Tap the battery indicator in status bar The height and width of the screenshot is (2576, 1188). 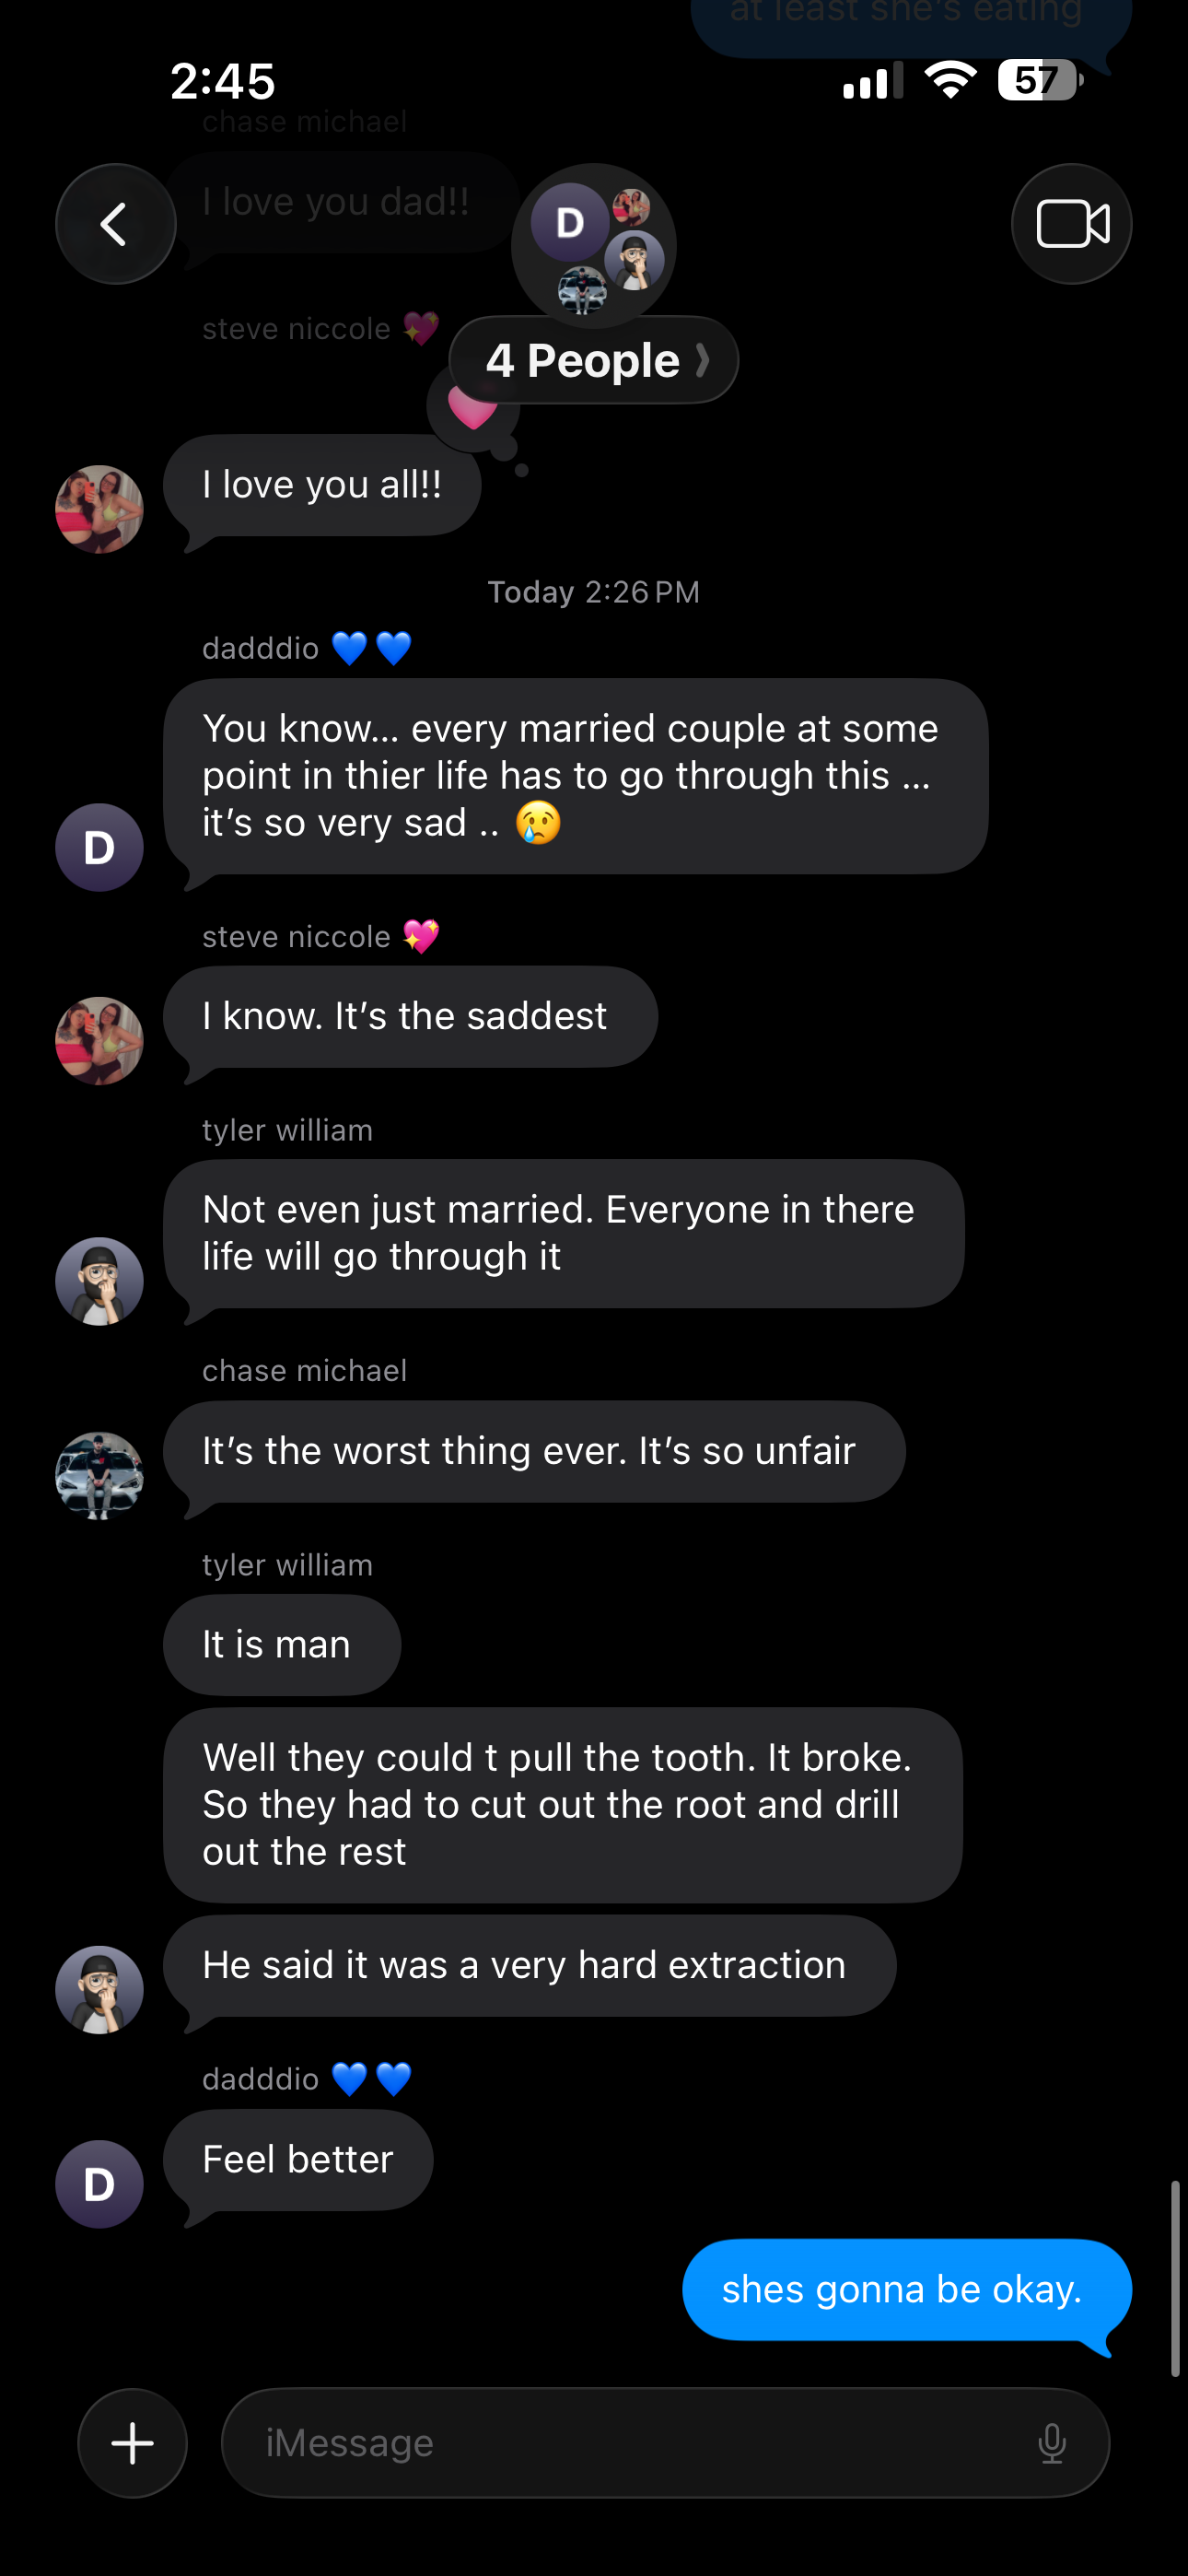coord(1039,80)
